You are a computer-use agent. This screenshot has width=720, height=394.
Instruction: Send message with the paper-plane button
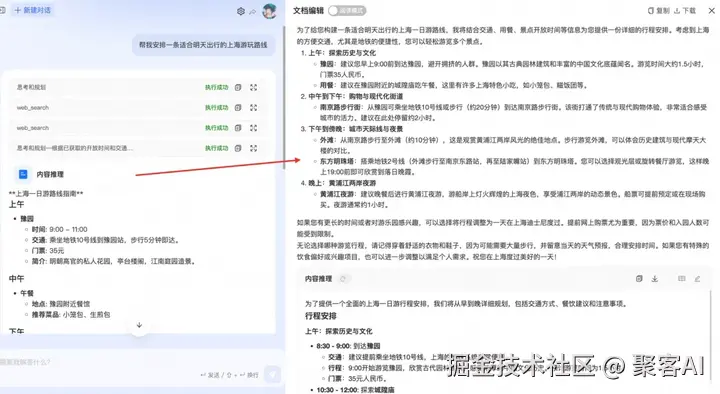coord(272,375)
